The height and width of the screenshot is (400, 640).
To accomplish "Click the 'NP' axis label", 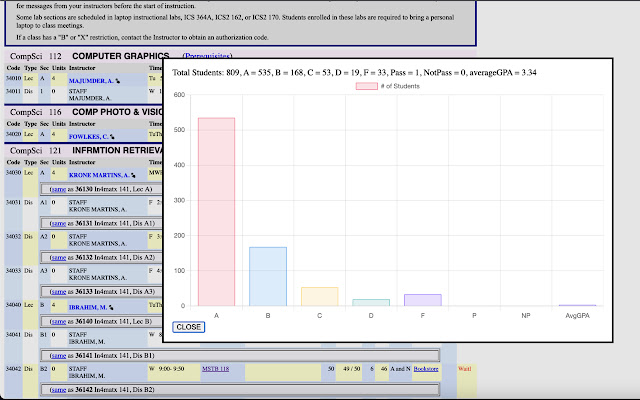I will (x=526, y=316).
